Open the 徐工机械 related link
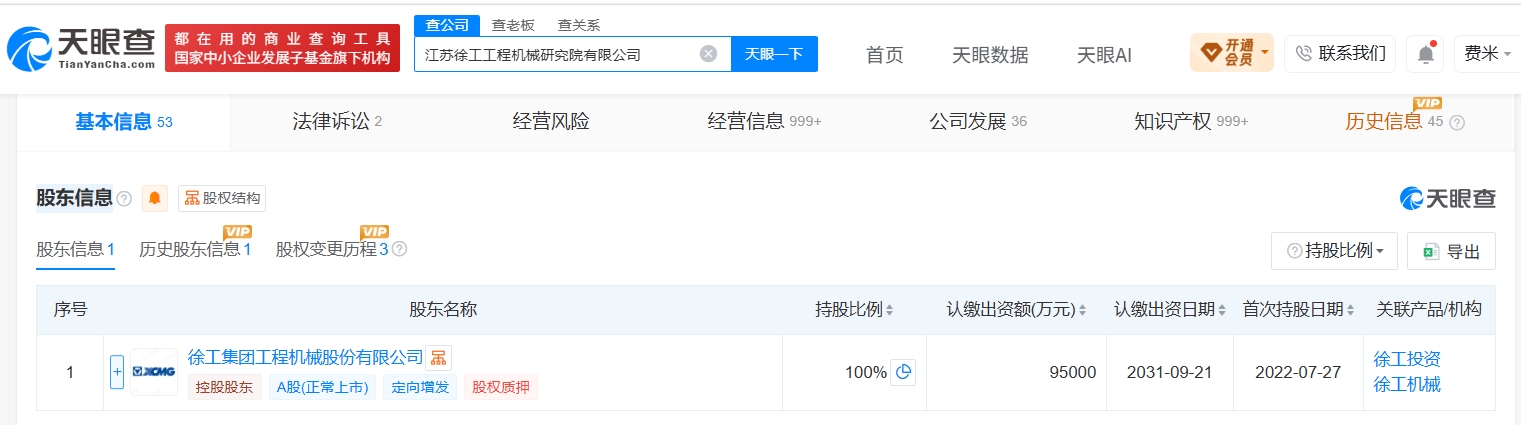Screen dimensions: 1521x425 [x=1407, y=384]
